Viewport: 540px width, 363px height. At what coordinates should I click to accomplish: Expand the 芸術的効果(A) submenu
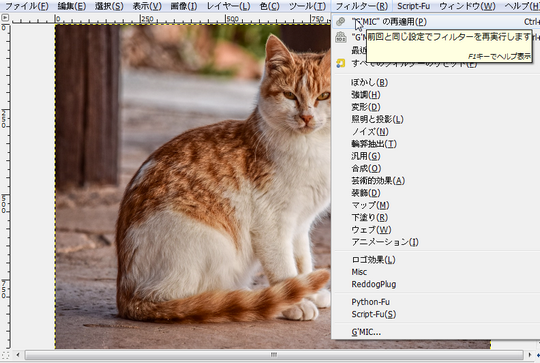point(436,180)
